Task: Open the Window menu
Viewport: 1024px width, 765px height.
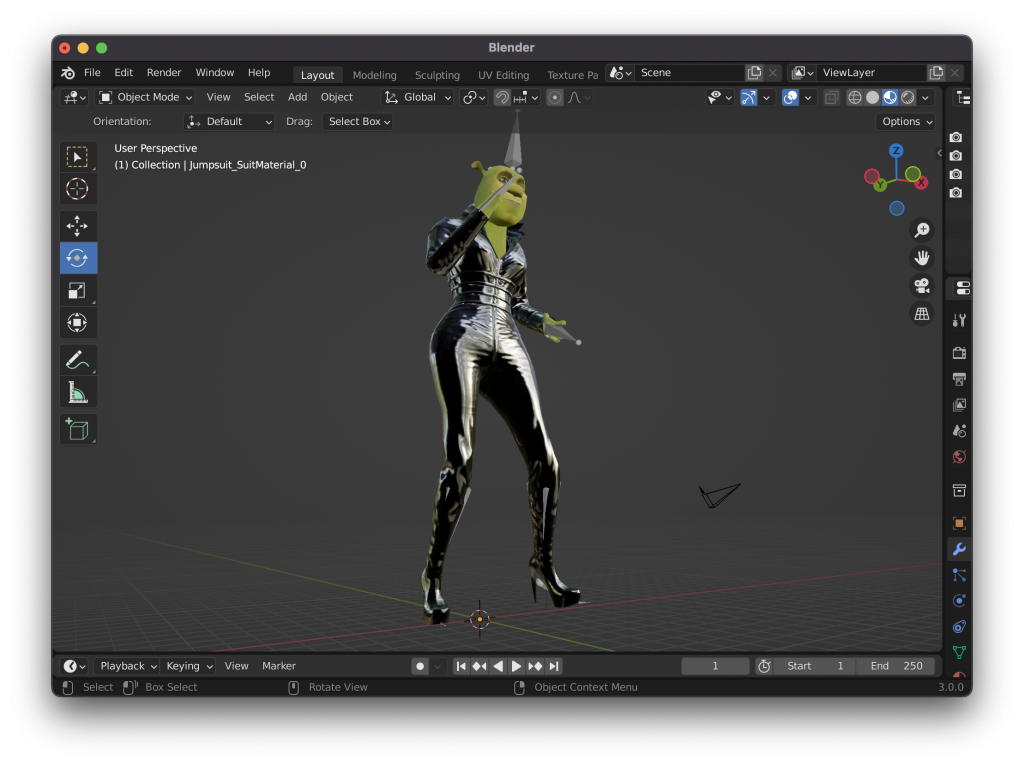Action: [215, 73]
